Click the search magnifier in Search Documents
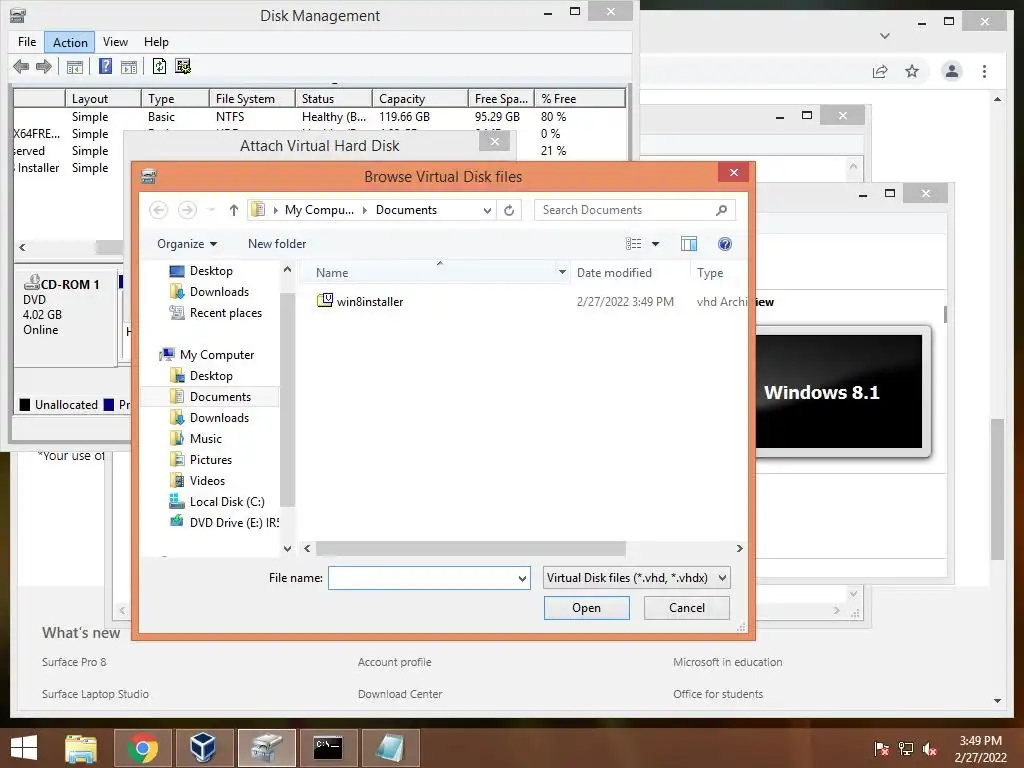 [721, 210]
